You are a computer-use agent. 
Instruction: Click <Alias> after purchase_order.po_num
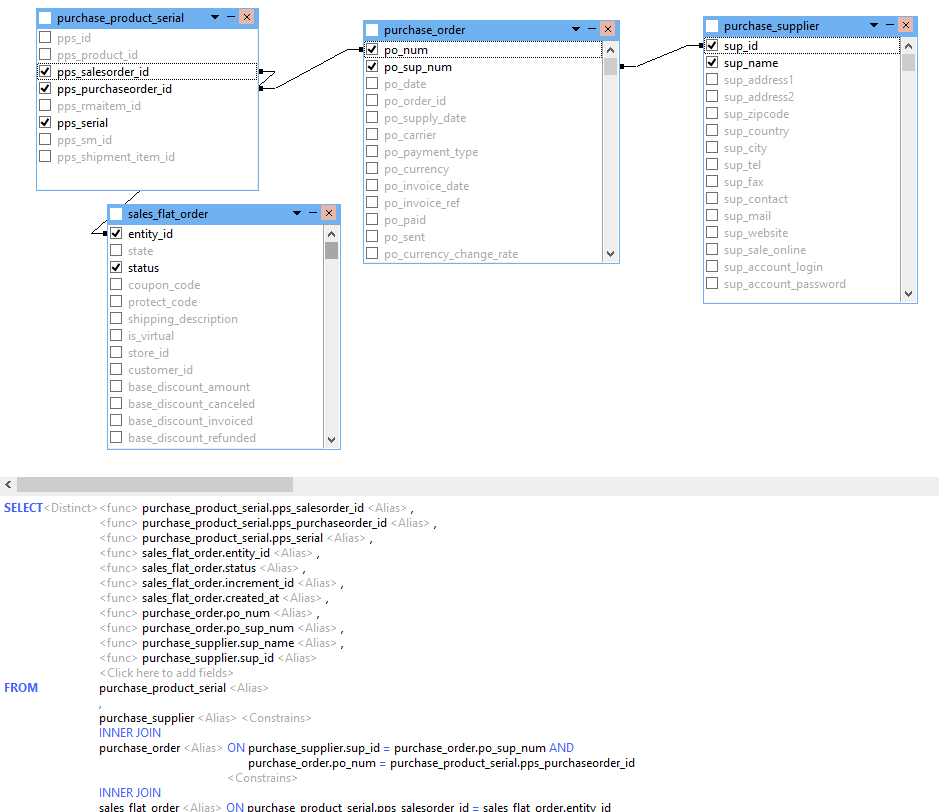pyautogui.click(x=293, y=613)
